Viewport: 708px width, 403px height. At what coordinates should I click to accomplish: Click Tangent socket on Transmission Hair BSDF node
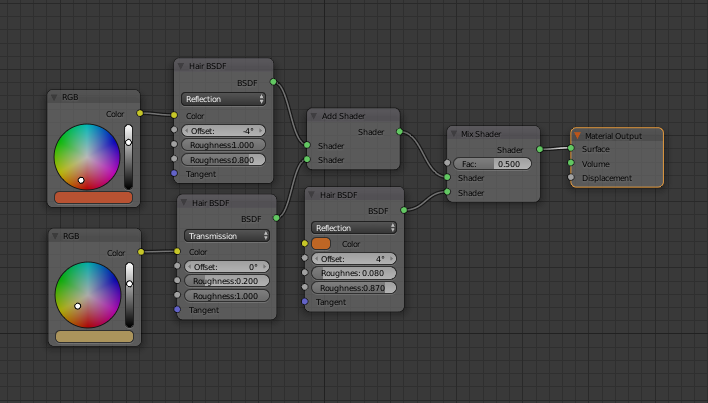click(177, 310)
